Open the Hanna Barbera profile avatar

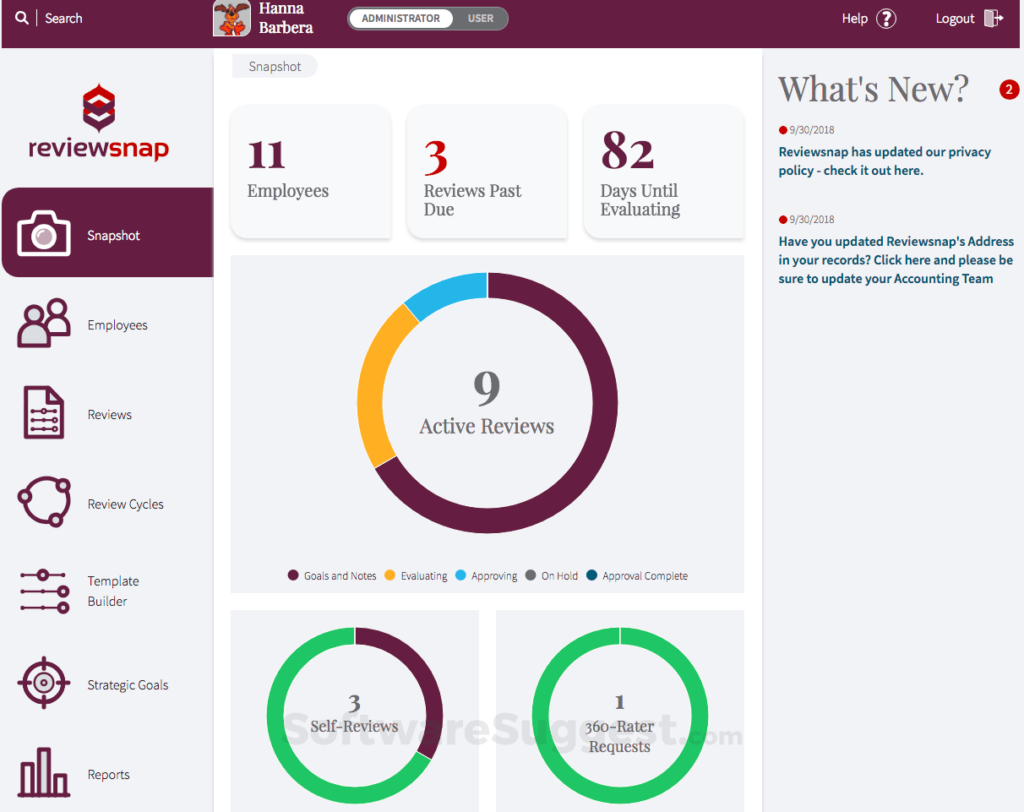point(232,18)
